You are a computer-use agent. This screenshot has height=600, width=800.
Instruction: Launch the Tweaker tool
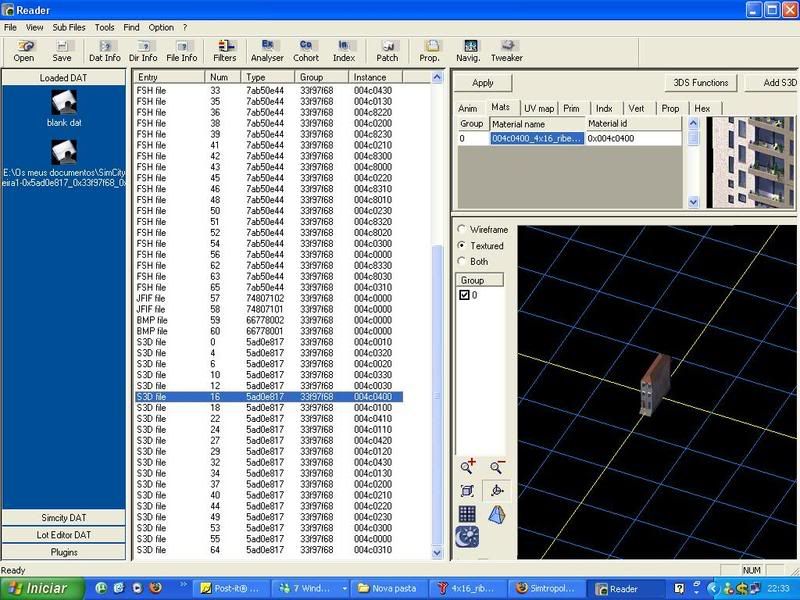(x=507, y=51)
